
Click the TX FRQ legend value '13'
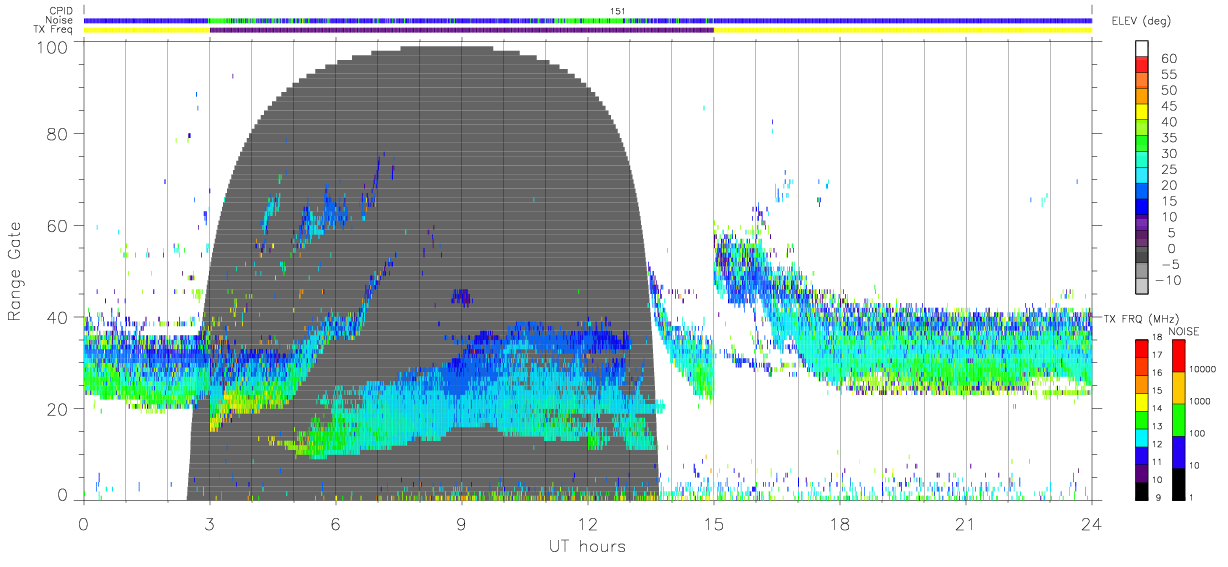coord(1157,426)
